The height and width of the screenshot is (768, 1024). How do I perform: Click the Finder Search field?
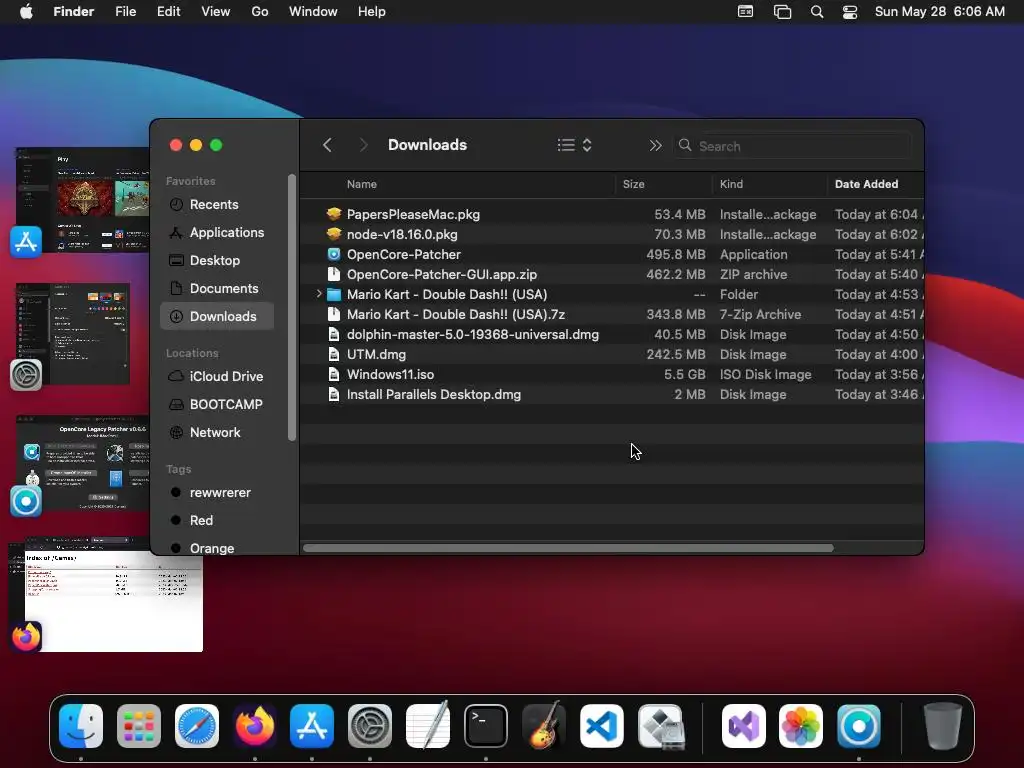click(792, 146)
